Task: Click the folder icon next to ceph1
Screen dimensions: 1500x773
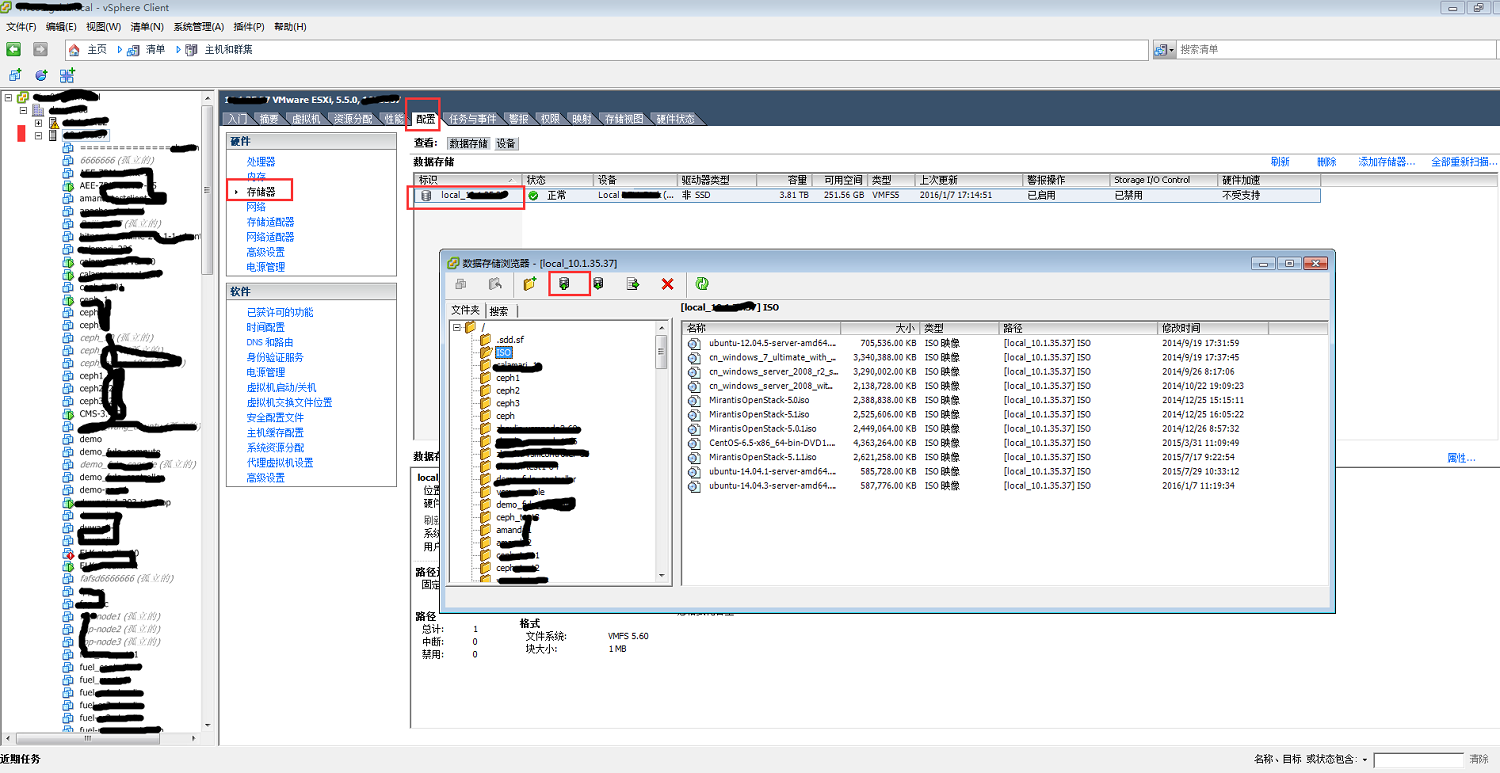Action: (486, 378)
